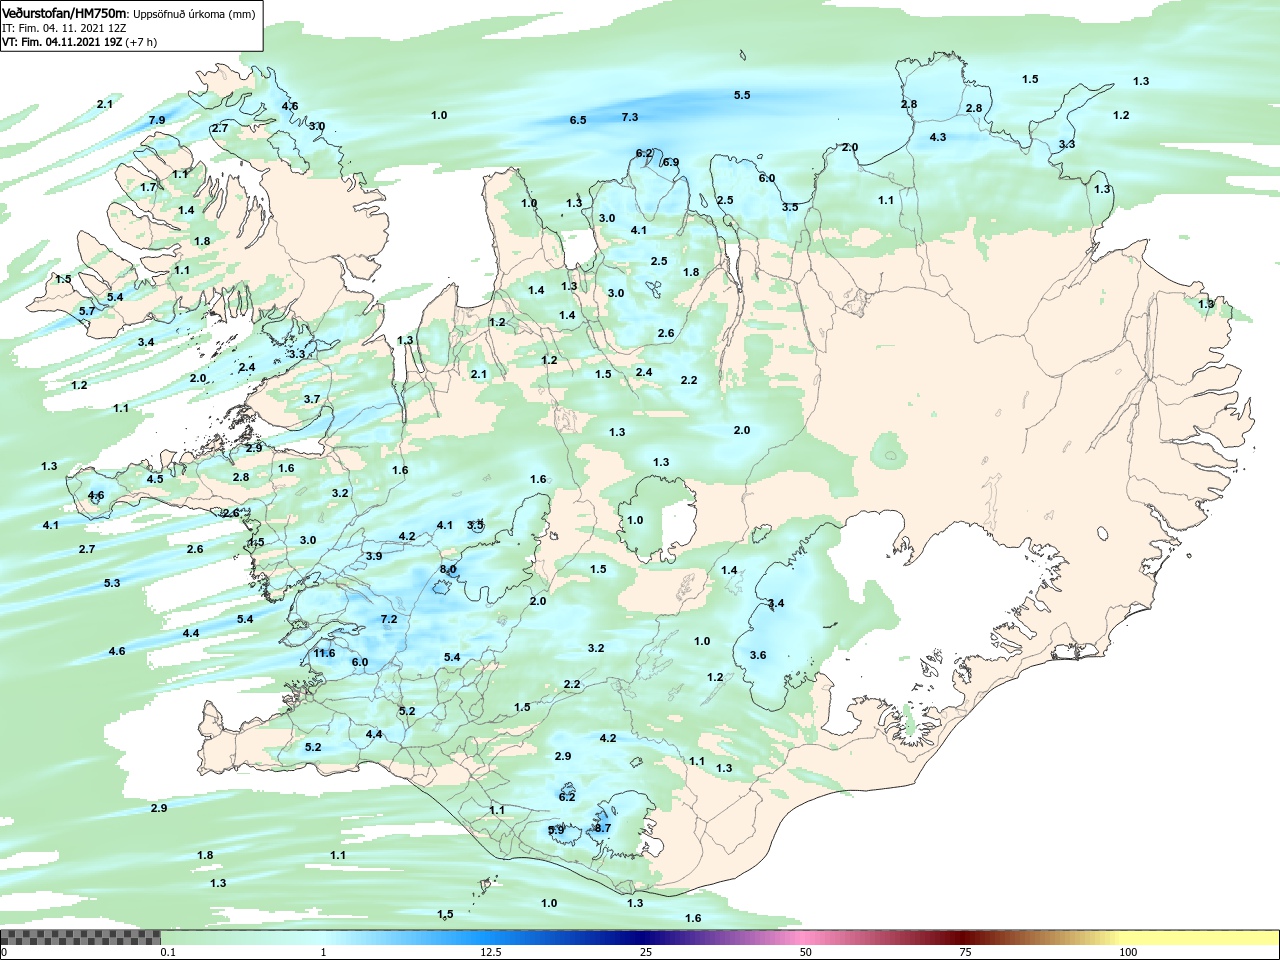Click the Veðurstofan/HM750m title text
This screenshot has width=1280, height=960.
(x=65, y=13)
